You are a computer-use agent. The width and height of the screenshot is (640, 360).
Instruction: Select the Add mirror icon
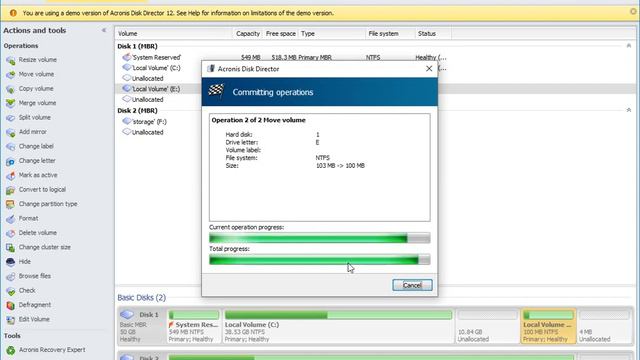pyautogui.click(x=11, y=132)
